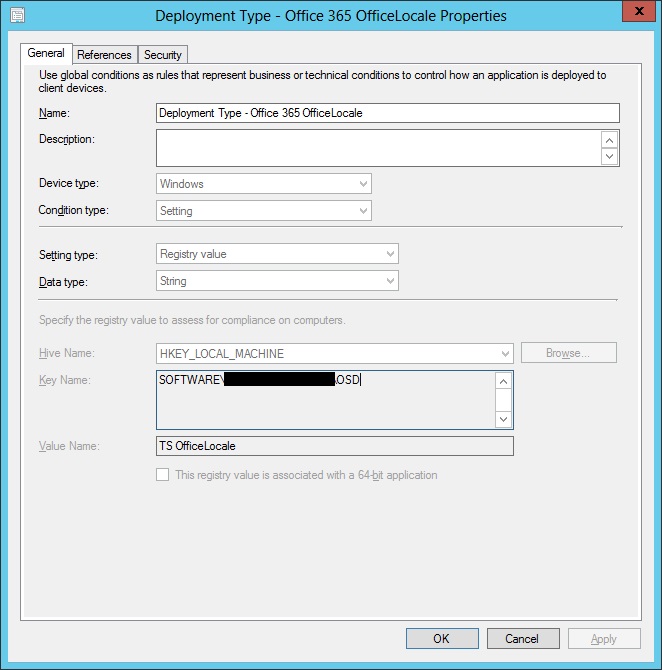Expand the Device type dropdown

tap(264, 184)
